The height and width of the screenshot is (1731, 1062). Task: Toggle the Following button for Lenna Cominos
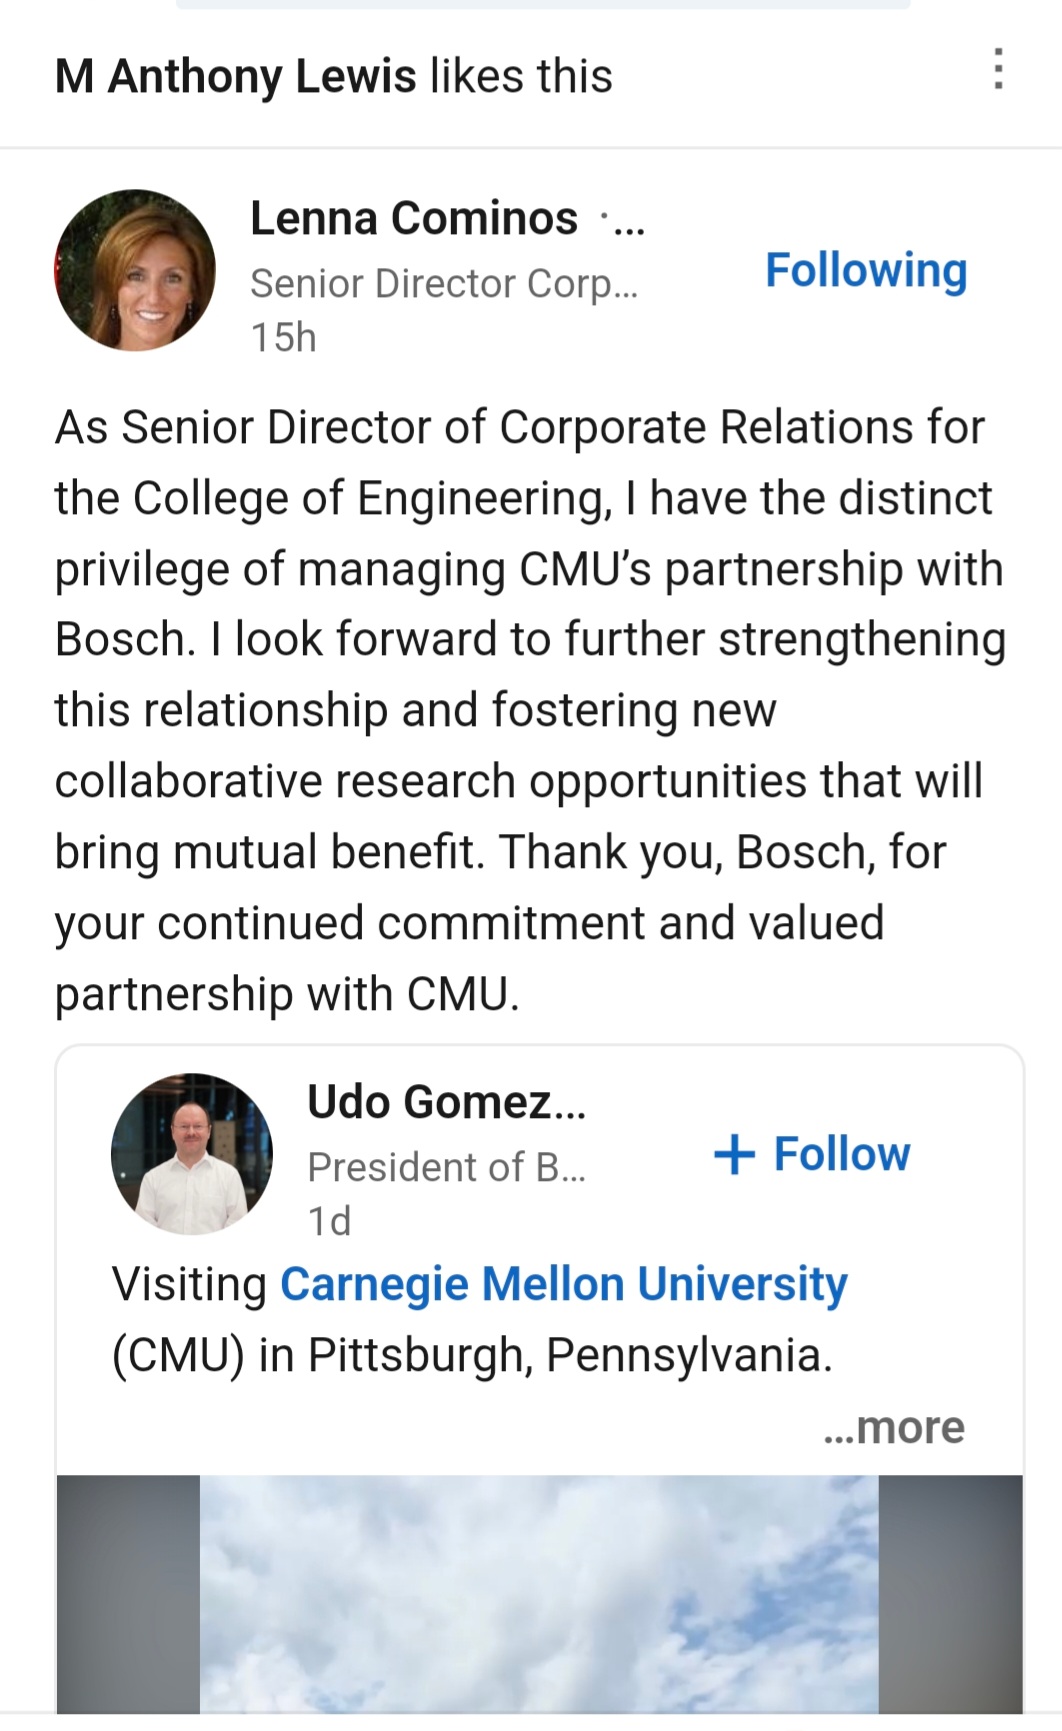(866, 270)
